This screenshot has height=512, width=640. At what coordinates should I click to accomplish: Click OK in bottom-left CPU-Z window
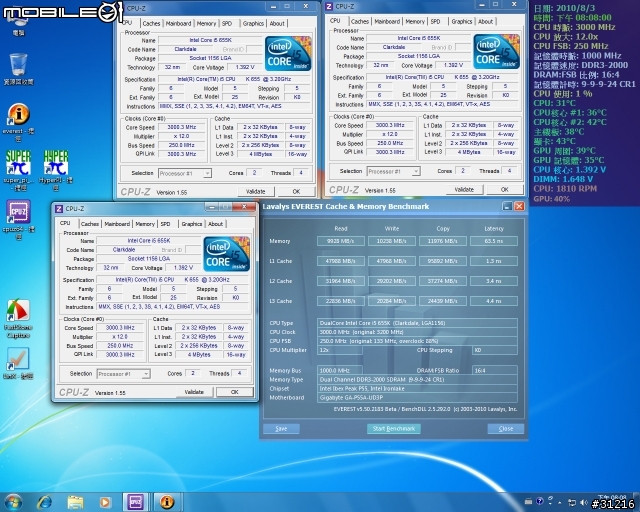tap(234, 392)
